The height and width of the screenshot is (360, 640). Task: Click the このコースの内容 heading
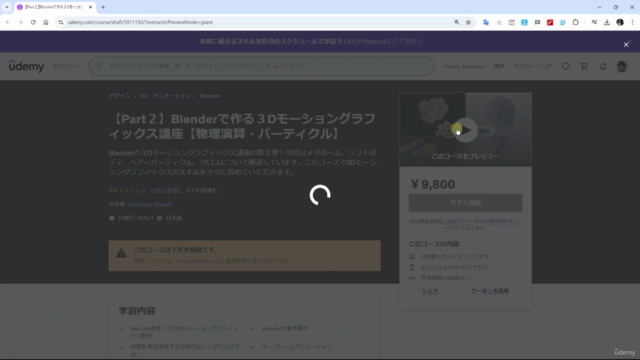click(x=434, y=244)
